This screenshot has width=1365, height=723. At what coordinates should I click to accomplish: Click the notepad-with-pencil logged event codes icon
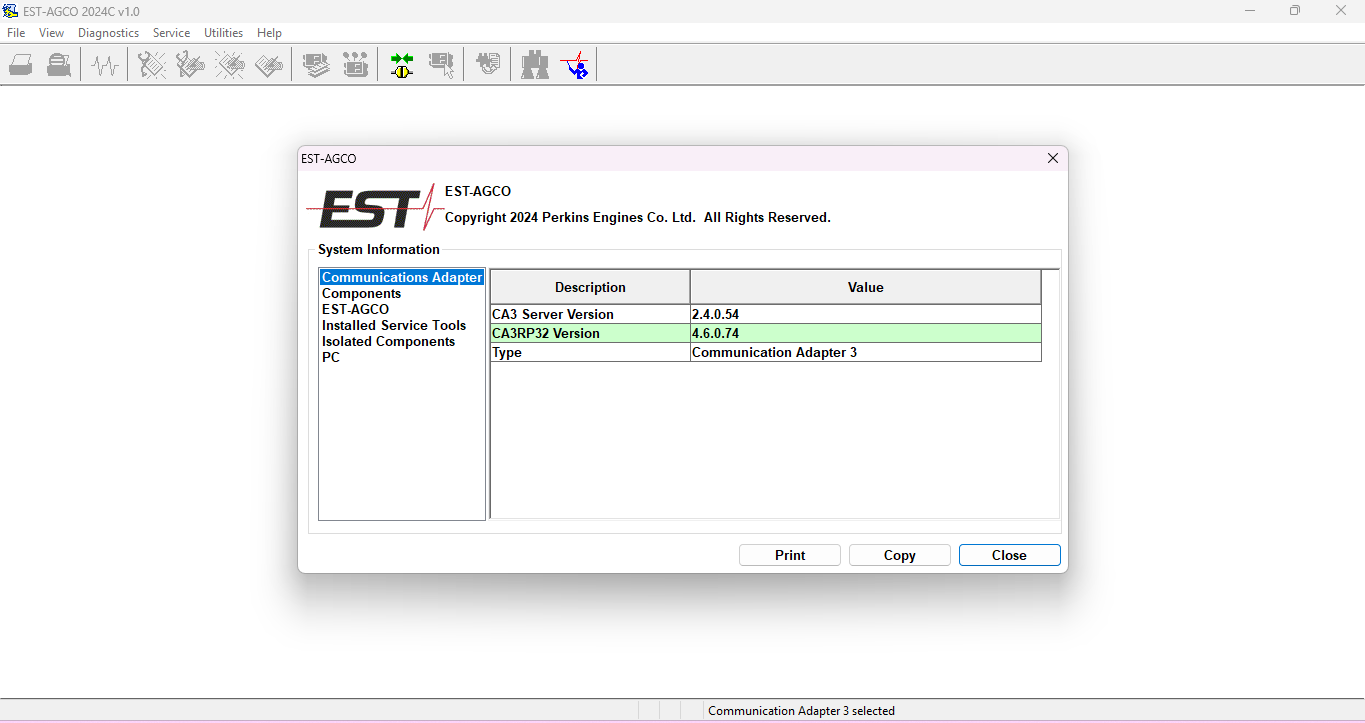point(269,65)
